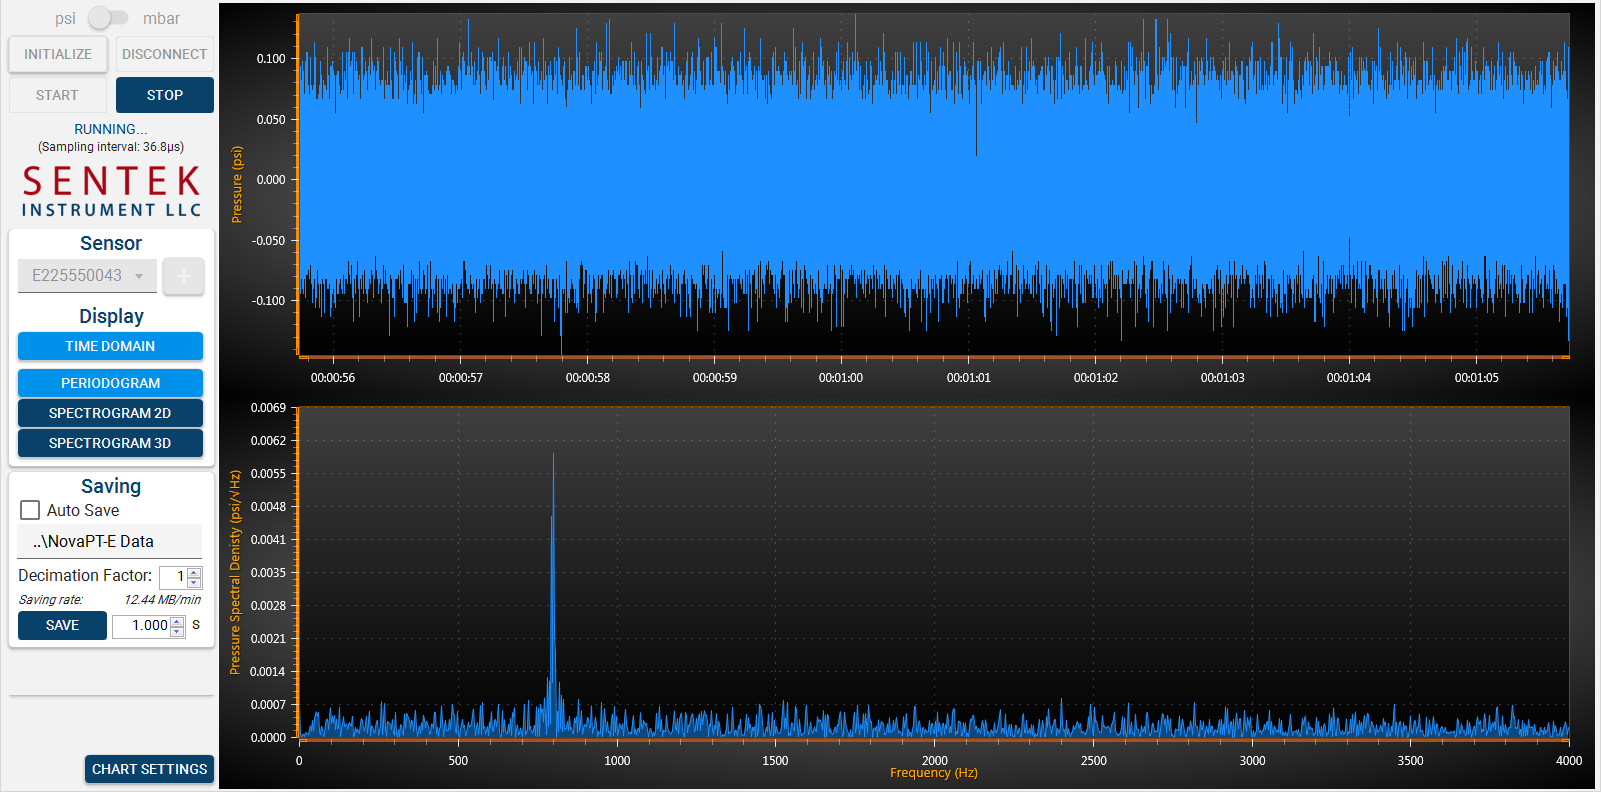Viewport: 1601px width, 792px height.
Task: Click the save duration 1.000 field
Action: pos(141,626)
